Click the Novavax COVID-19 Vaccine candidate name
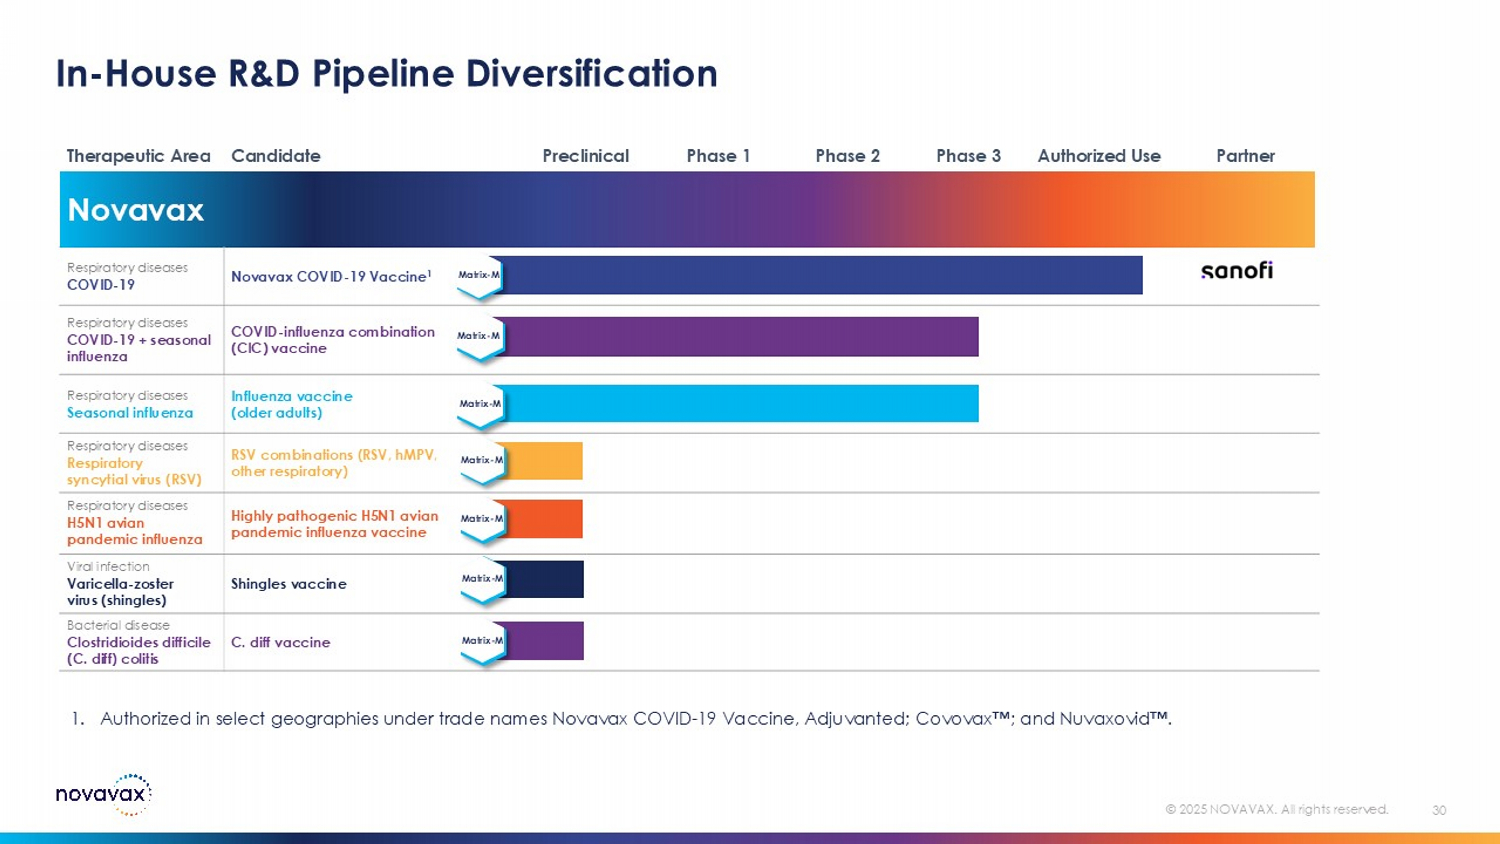Screen dimensions: 1500x844 330,277
